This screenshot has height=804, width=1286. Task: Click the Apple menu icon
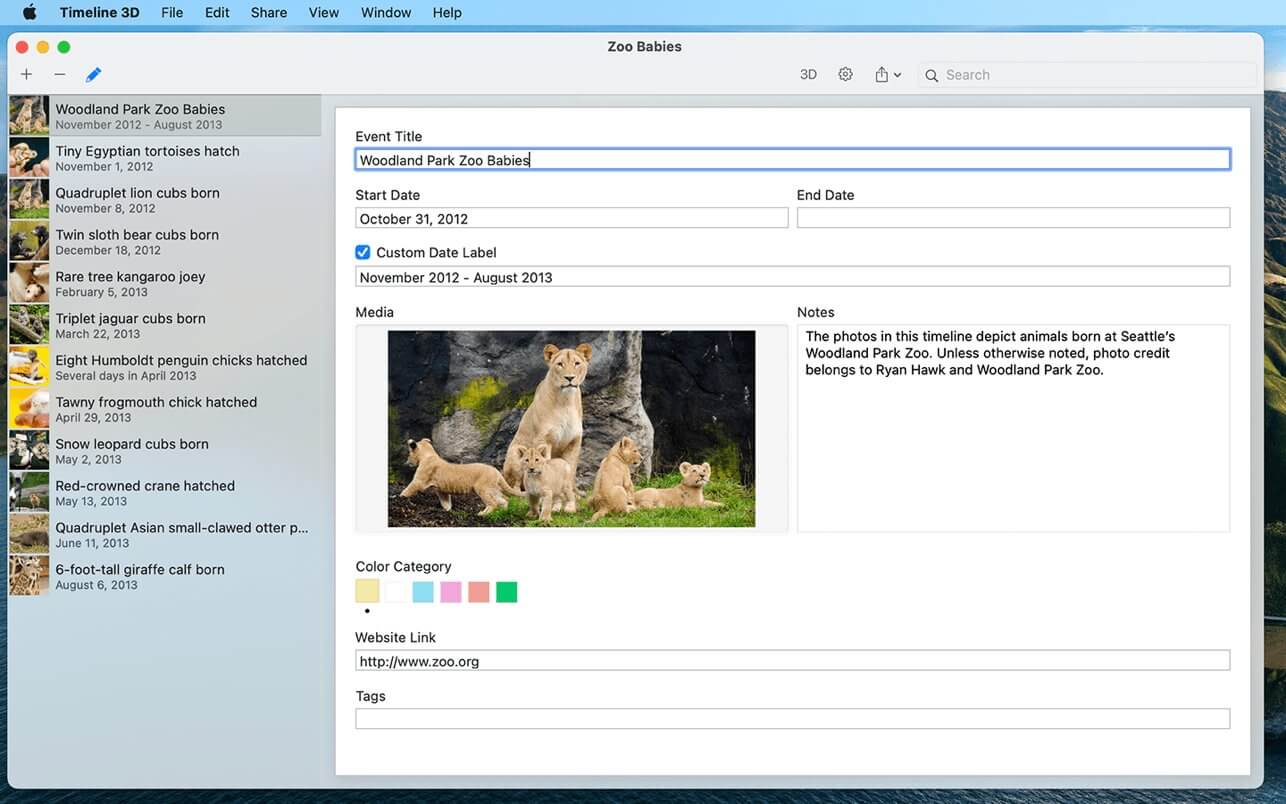pos(29,13)
